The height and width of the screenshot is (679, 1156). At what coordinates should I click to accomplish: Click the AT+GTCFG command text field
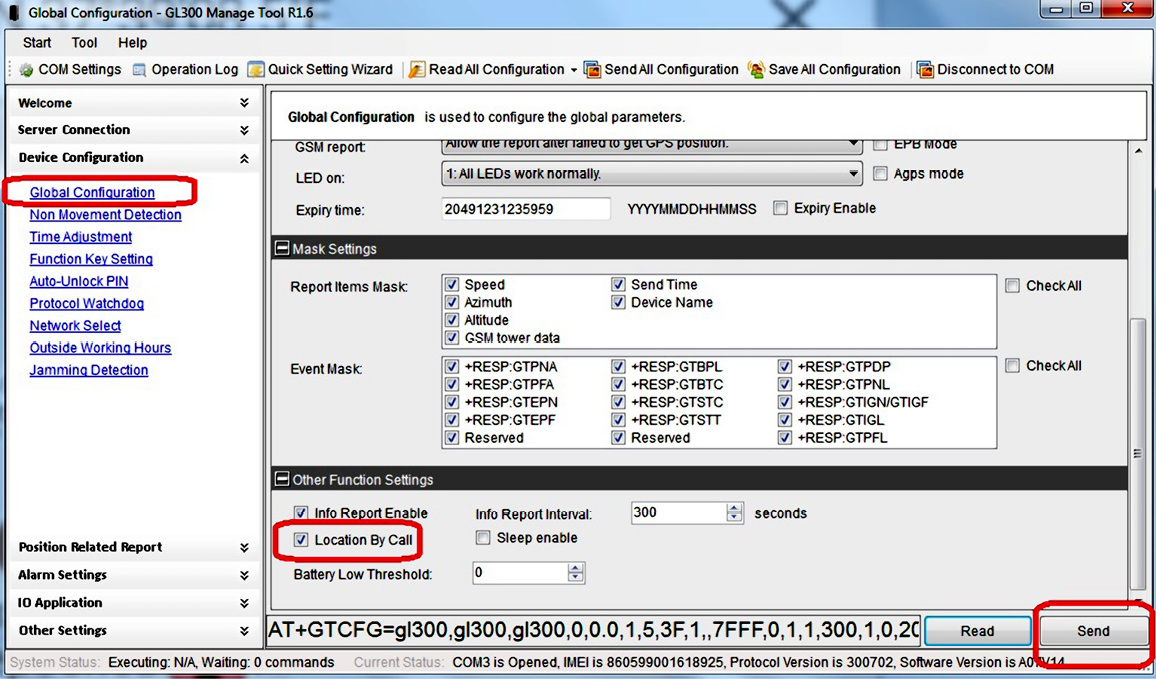tap(595, 630)
